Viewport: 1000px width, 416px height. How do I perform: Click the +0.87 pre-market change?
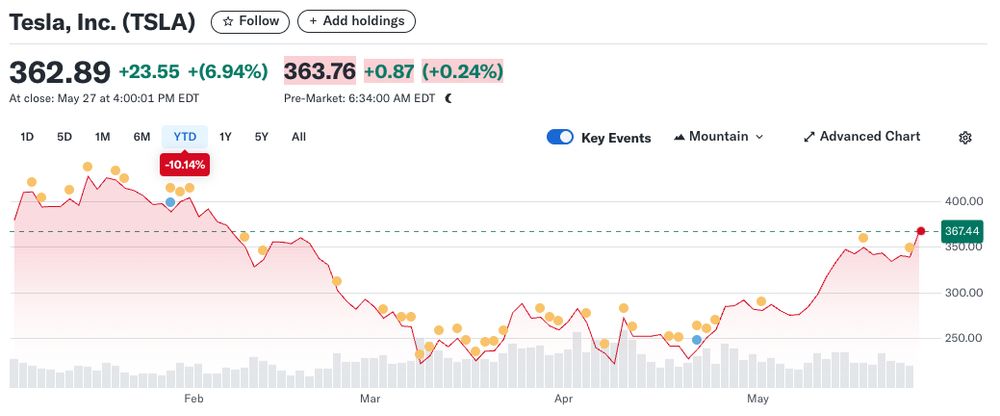(389, 72)
